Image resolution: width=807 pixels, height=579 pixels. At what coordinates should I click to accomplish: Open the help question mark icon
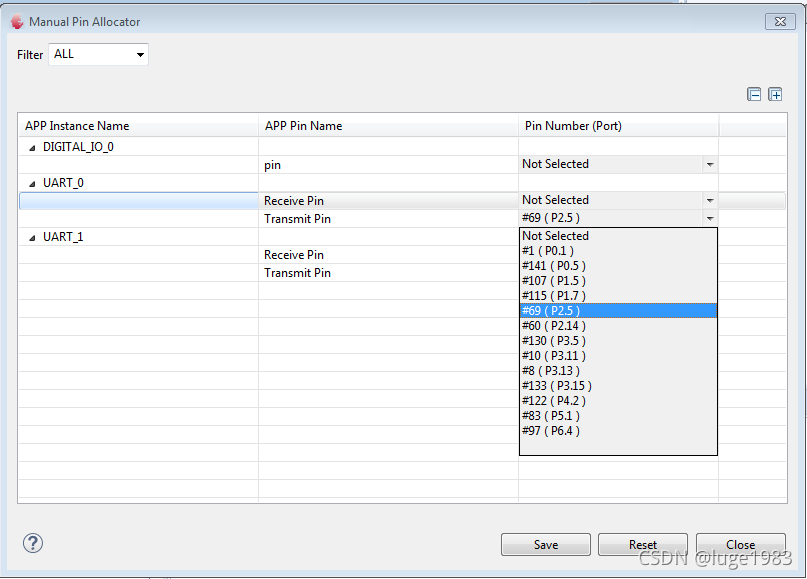pyautogui.click(x=33, y=543)
